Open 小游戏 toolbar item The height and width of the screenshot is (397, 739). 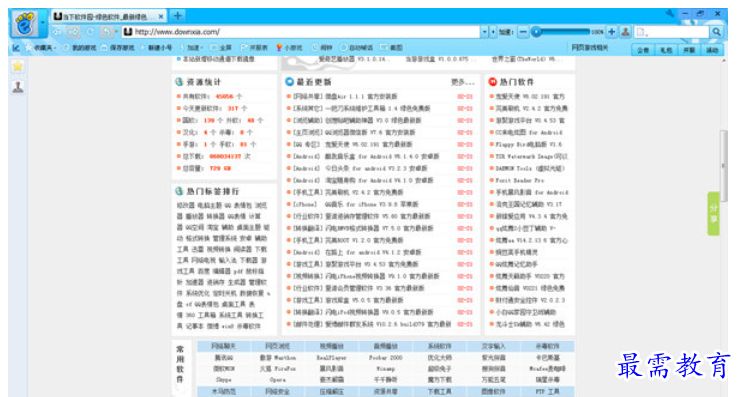tap(289, 48)
